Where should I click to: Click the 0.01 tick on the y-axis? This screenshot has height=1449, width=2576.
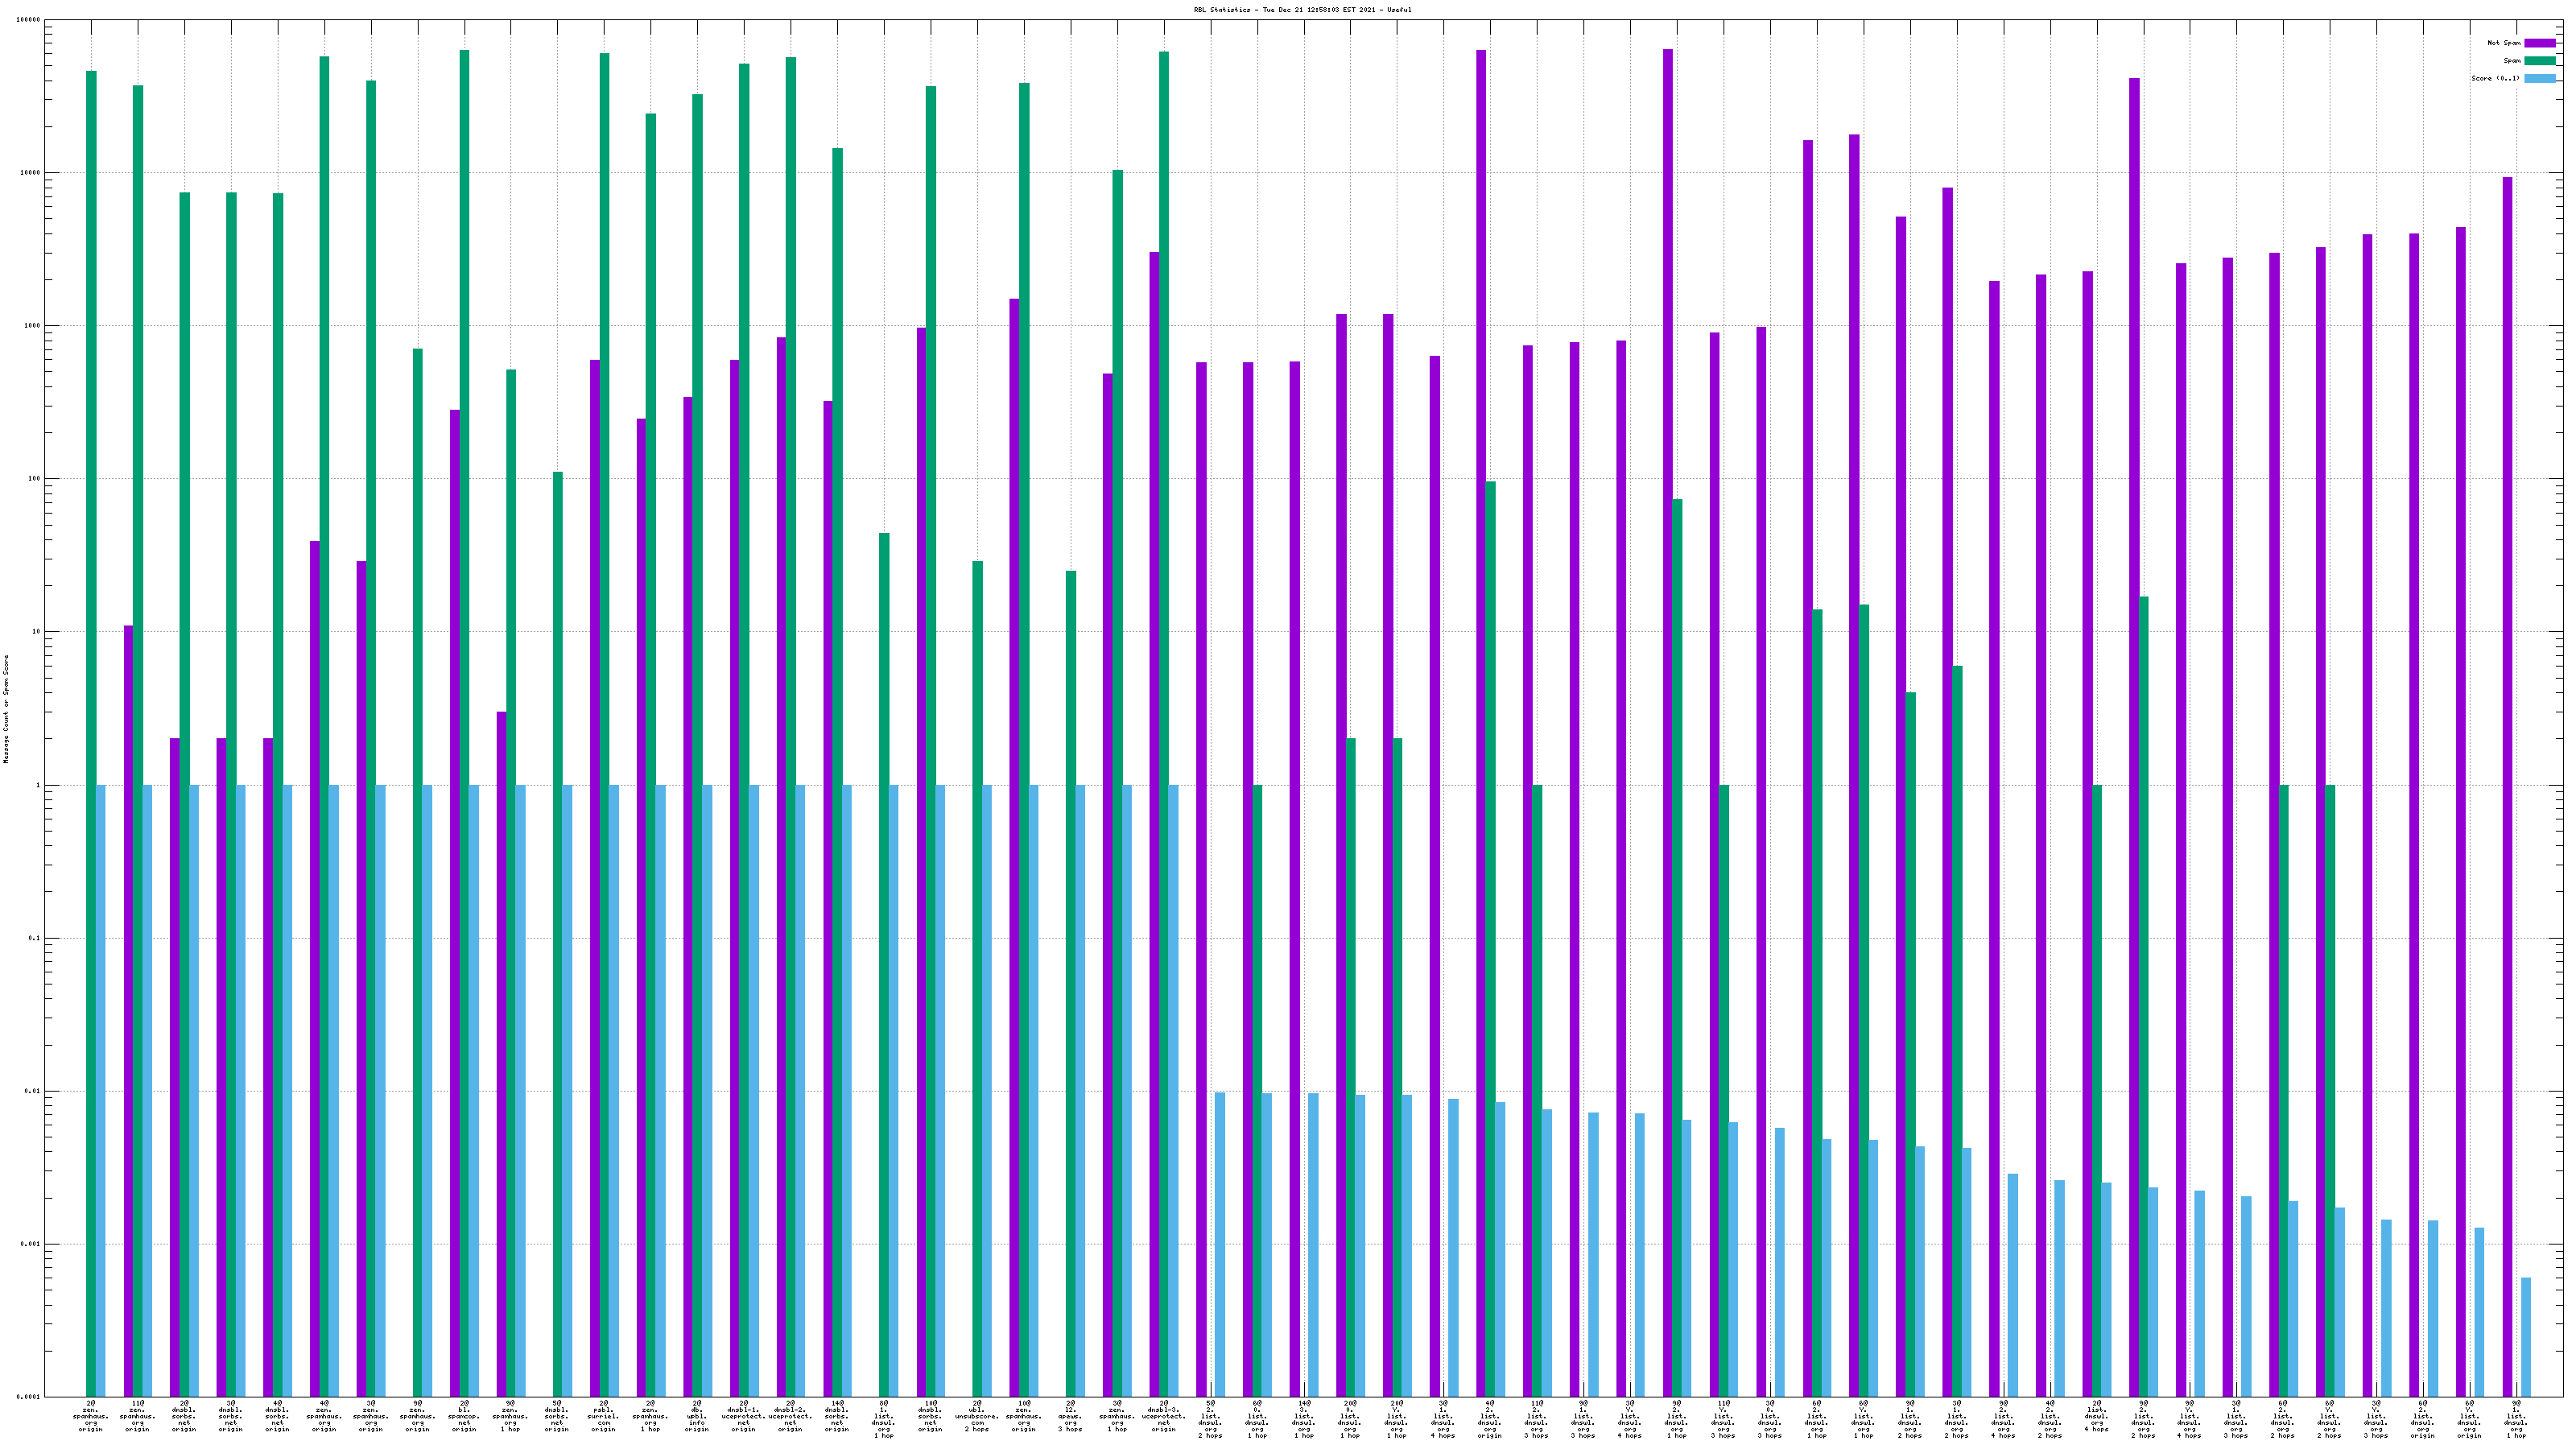coord(33,1091)
